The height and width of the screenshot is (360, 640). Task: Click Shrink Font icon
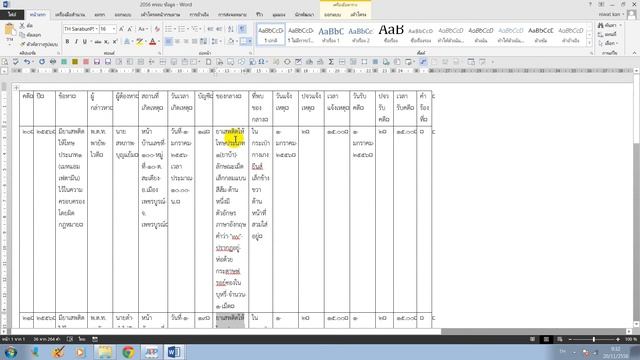(x=130, y=29)
